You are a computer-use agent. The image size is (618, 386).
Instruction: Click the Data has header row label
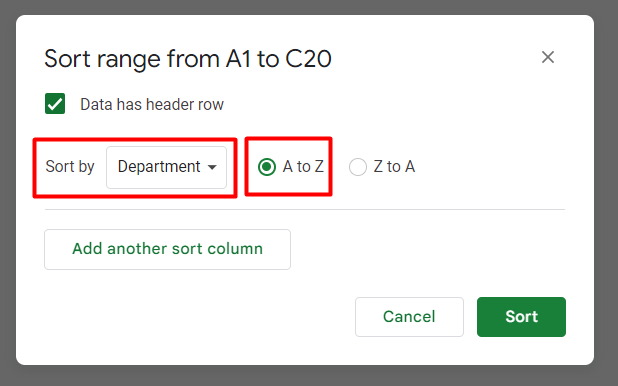pos(152,104)
